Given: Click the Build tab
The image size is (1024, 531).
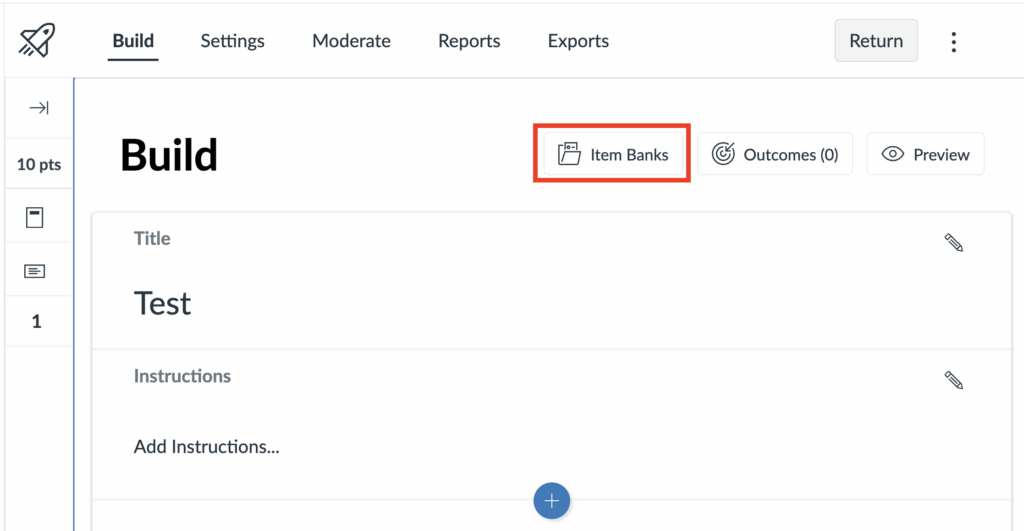Looking at the screenshot, I should 133,41.
